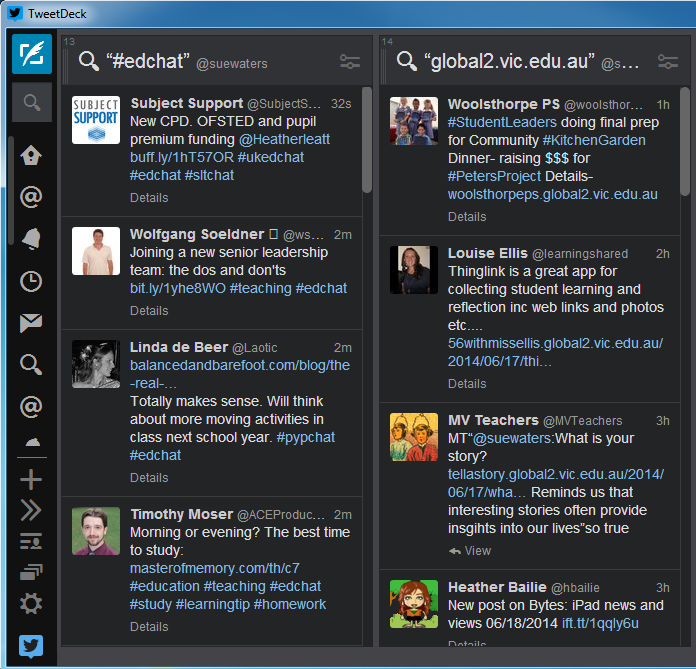This screenshot has height=669, width=696.
Task: Click the grey boxed search button in sidebar
Action: tap(32, 102)
